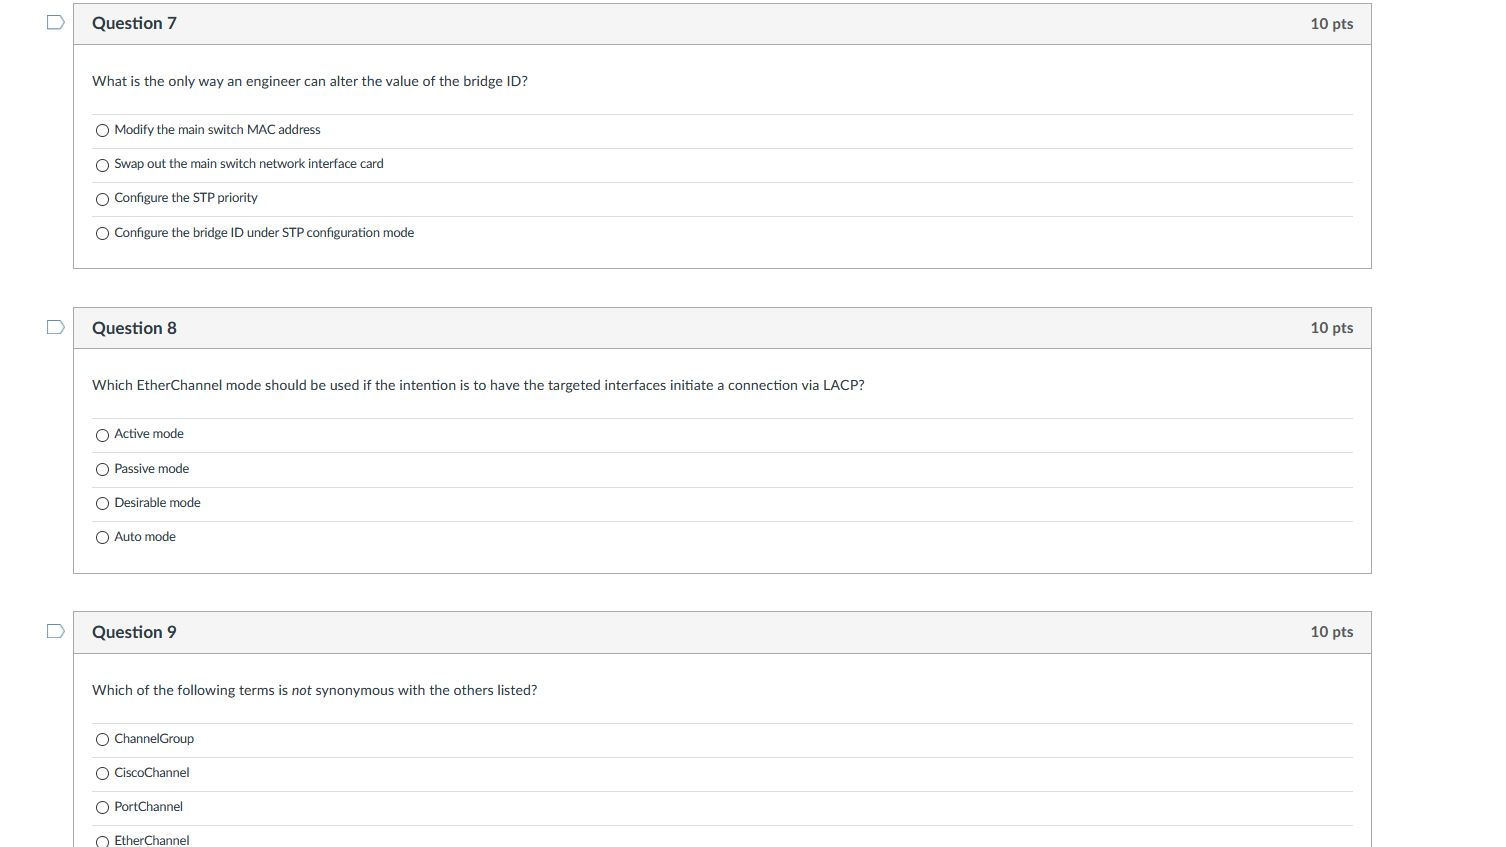Click the Question 7 header

[134, 23]
